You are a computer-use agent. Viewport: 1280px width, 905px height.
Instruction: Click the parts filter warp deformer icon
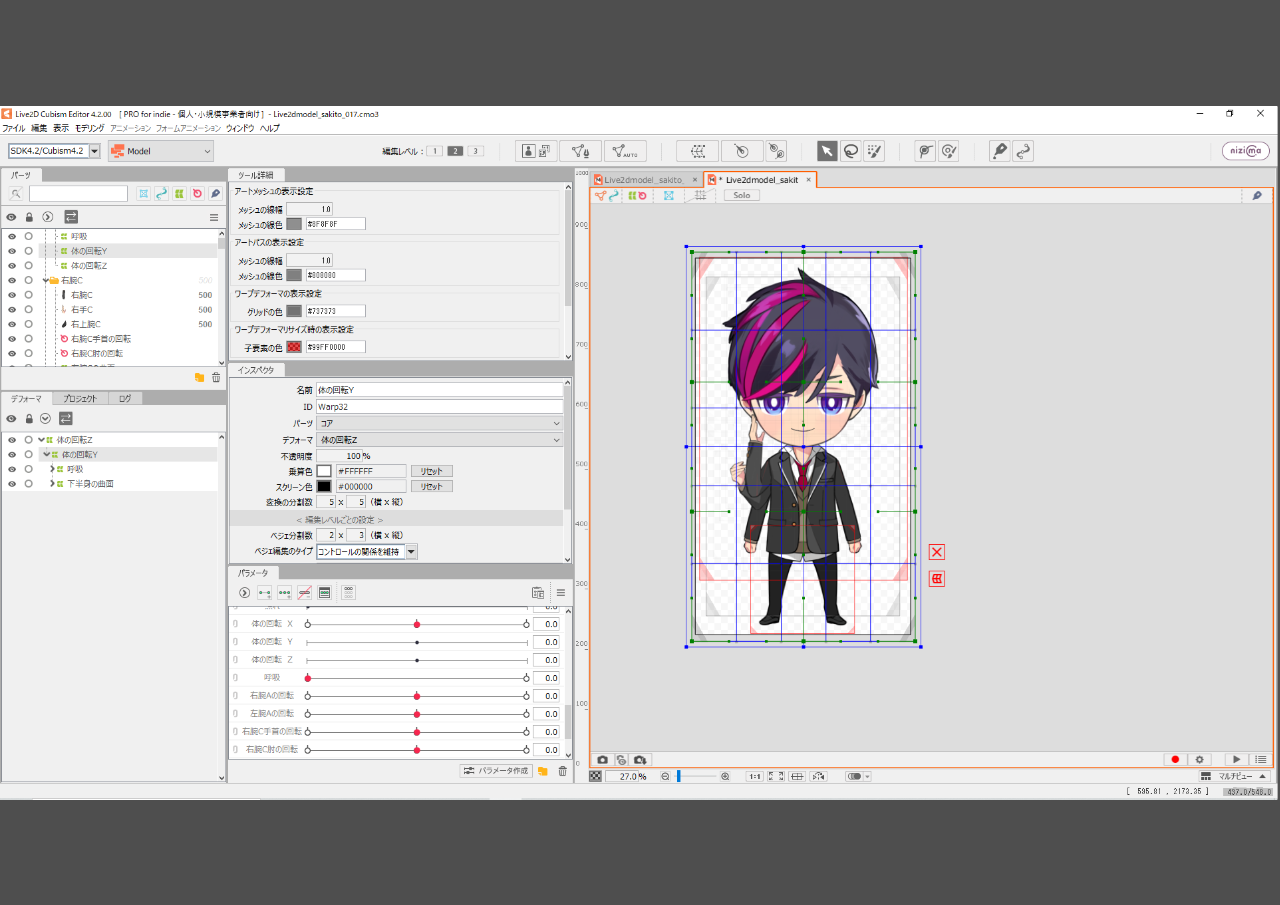179,193
